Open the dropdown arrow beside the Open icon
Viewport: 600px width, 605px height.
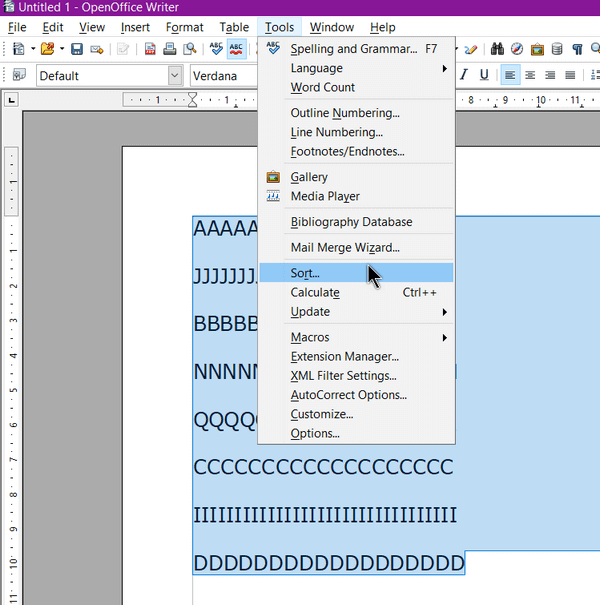click(x=62, y=49)
